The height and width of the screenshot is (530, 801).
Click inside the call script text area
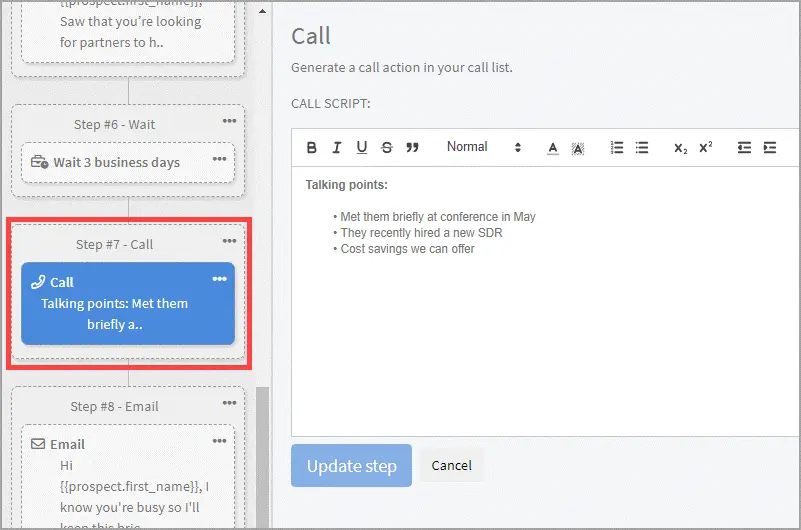(546, 301)
